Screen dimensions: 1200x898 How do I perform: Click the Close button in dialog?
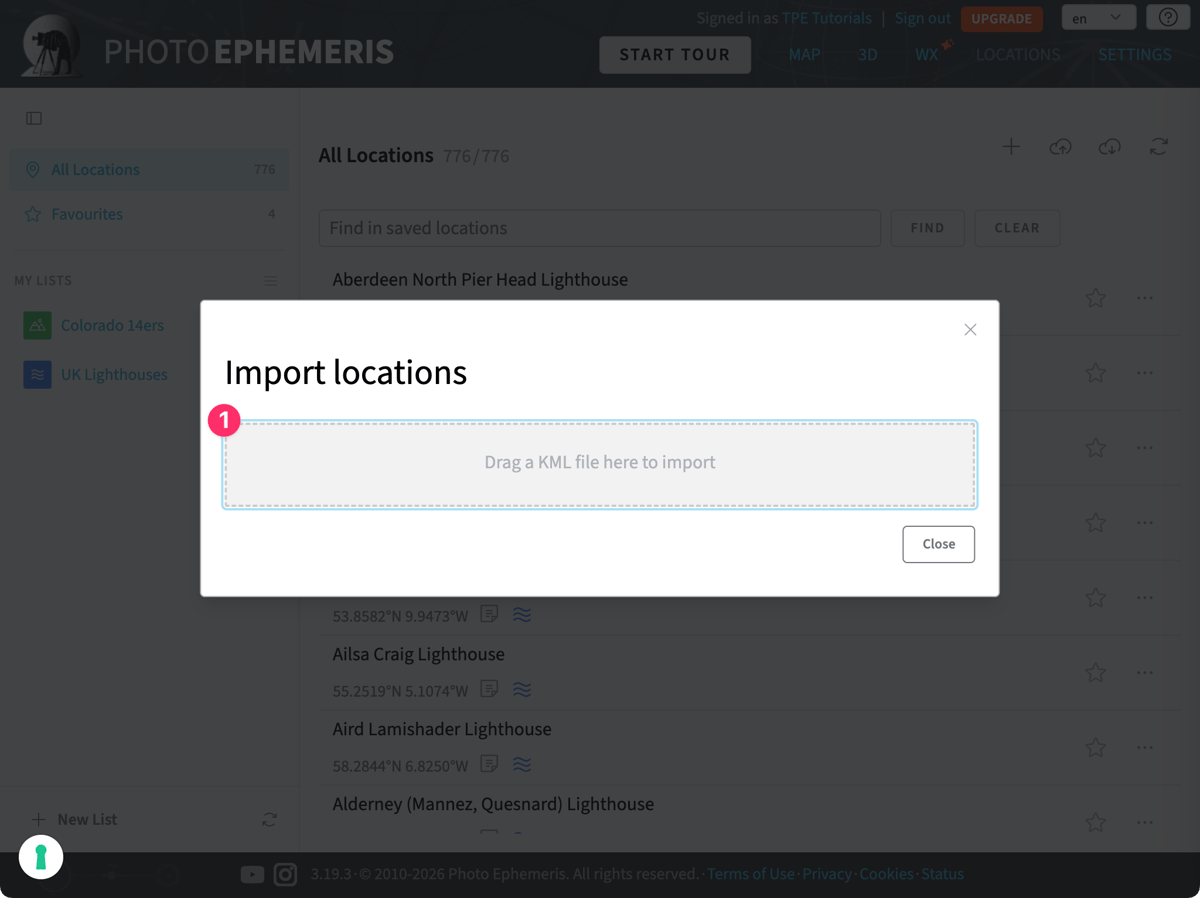tap(938, 544)
